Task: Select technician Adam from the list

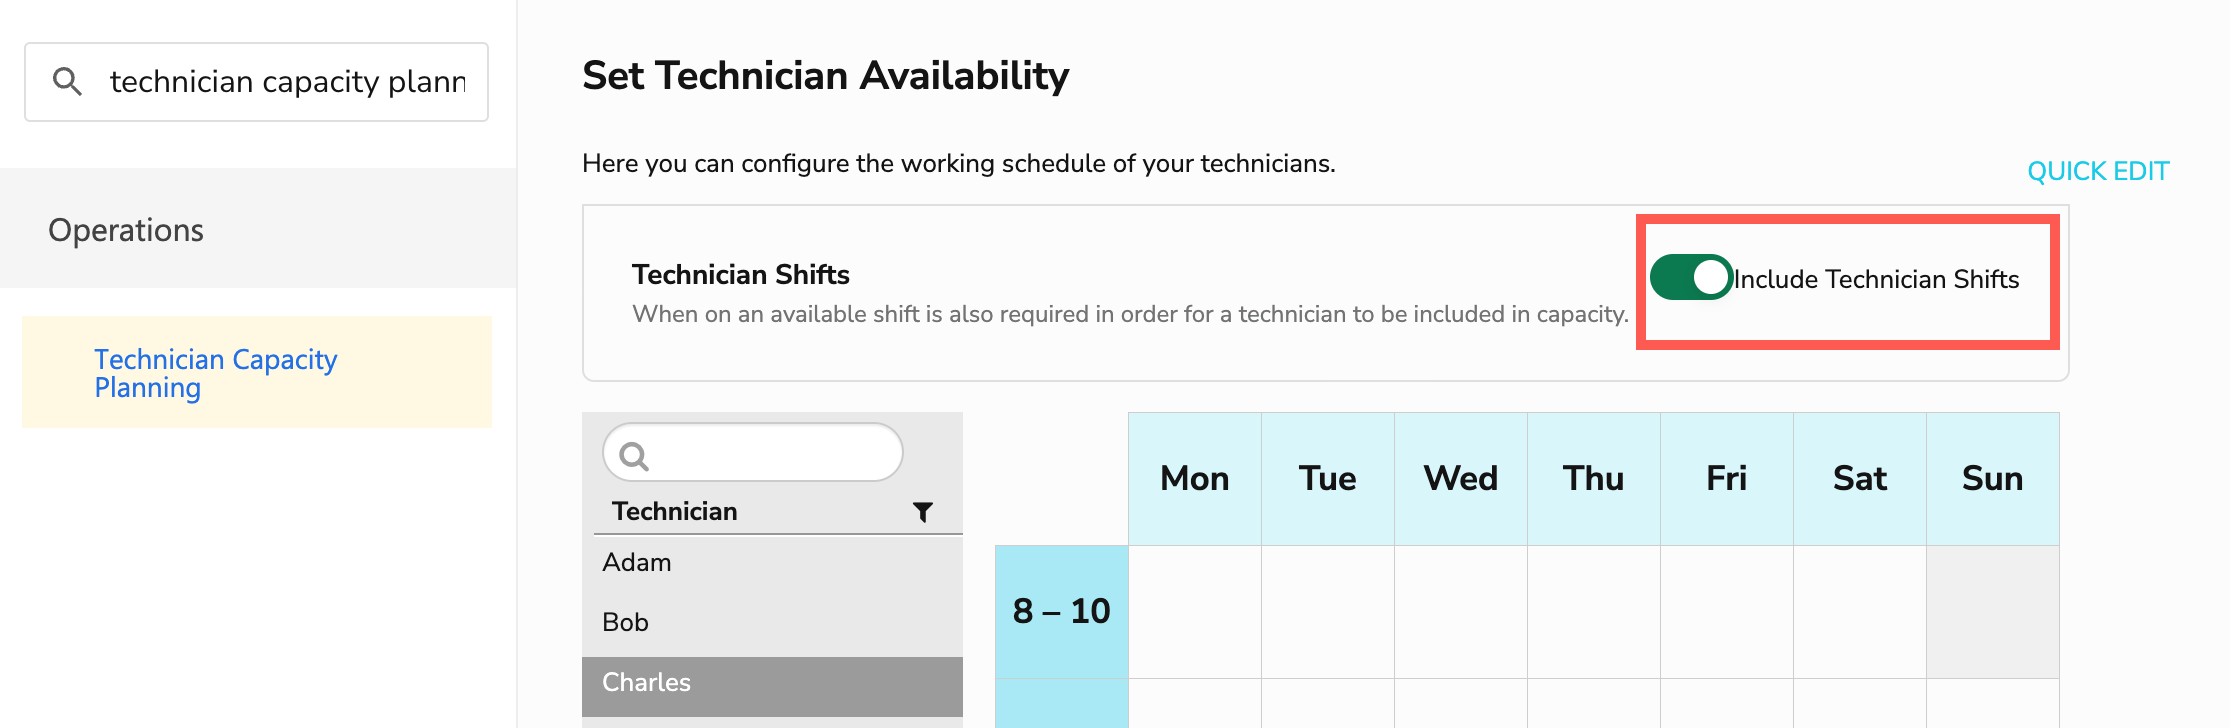Action: click(637, 562)
